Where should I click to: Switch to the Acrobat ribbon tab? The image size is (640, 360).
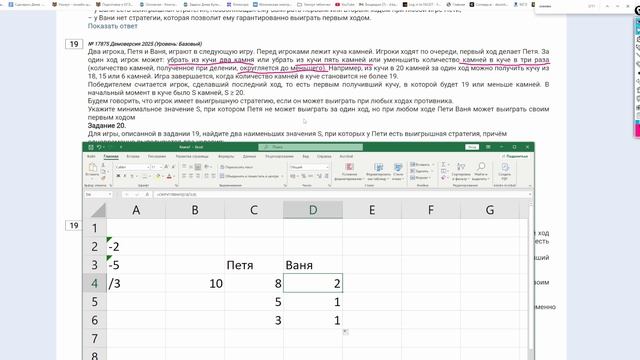[x=346, y=156]
